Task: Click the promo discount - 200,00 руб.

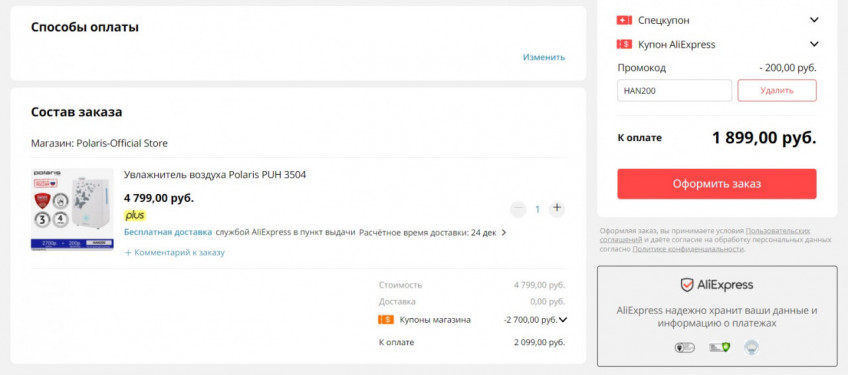Action: point(787,68)
